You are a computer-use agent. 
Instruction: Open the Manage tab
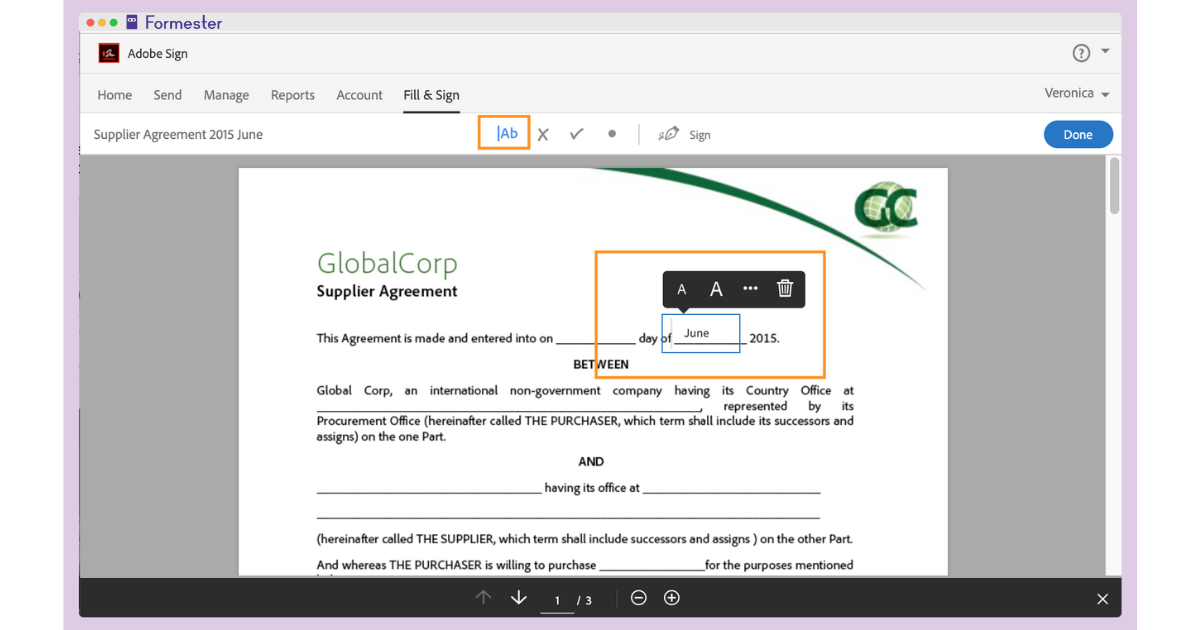coord(226,95)
